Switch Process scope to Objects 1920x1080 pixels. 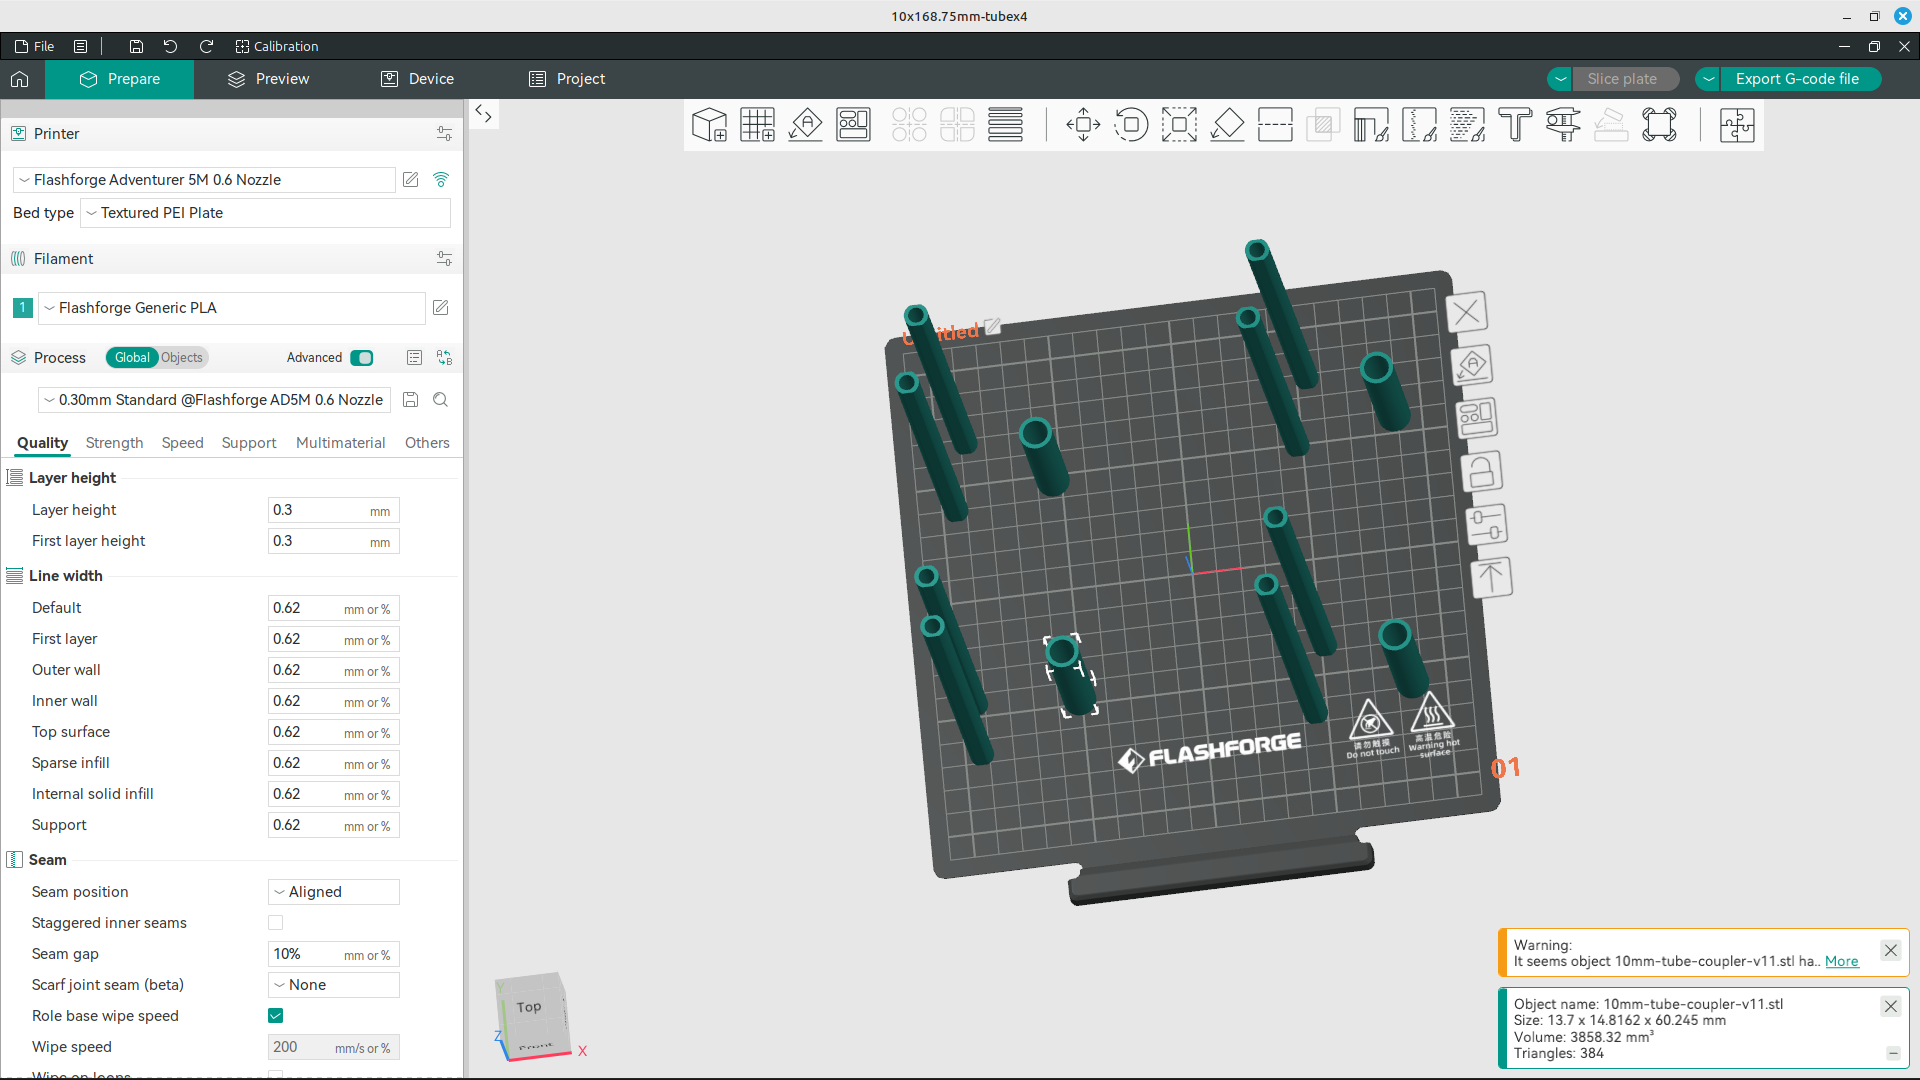click(182, 358)
